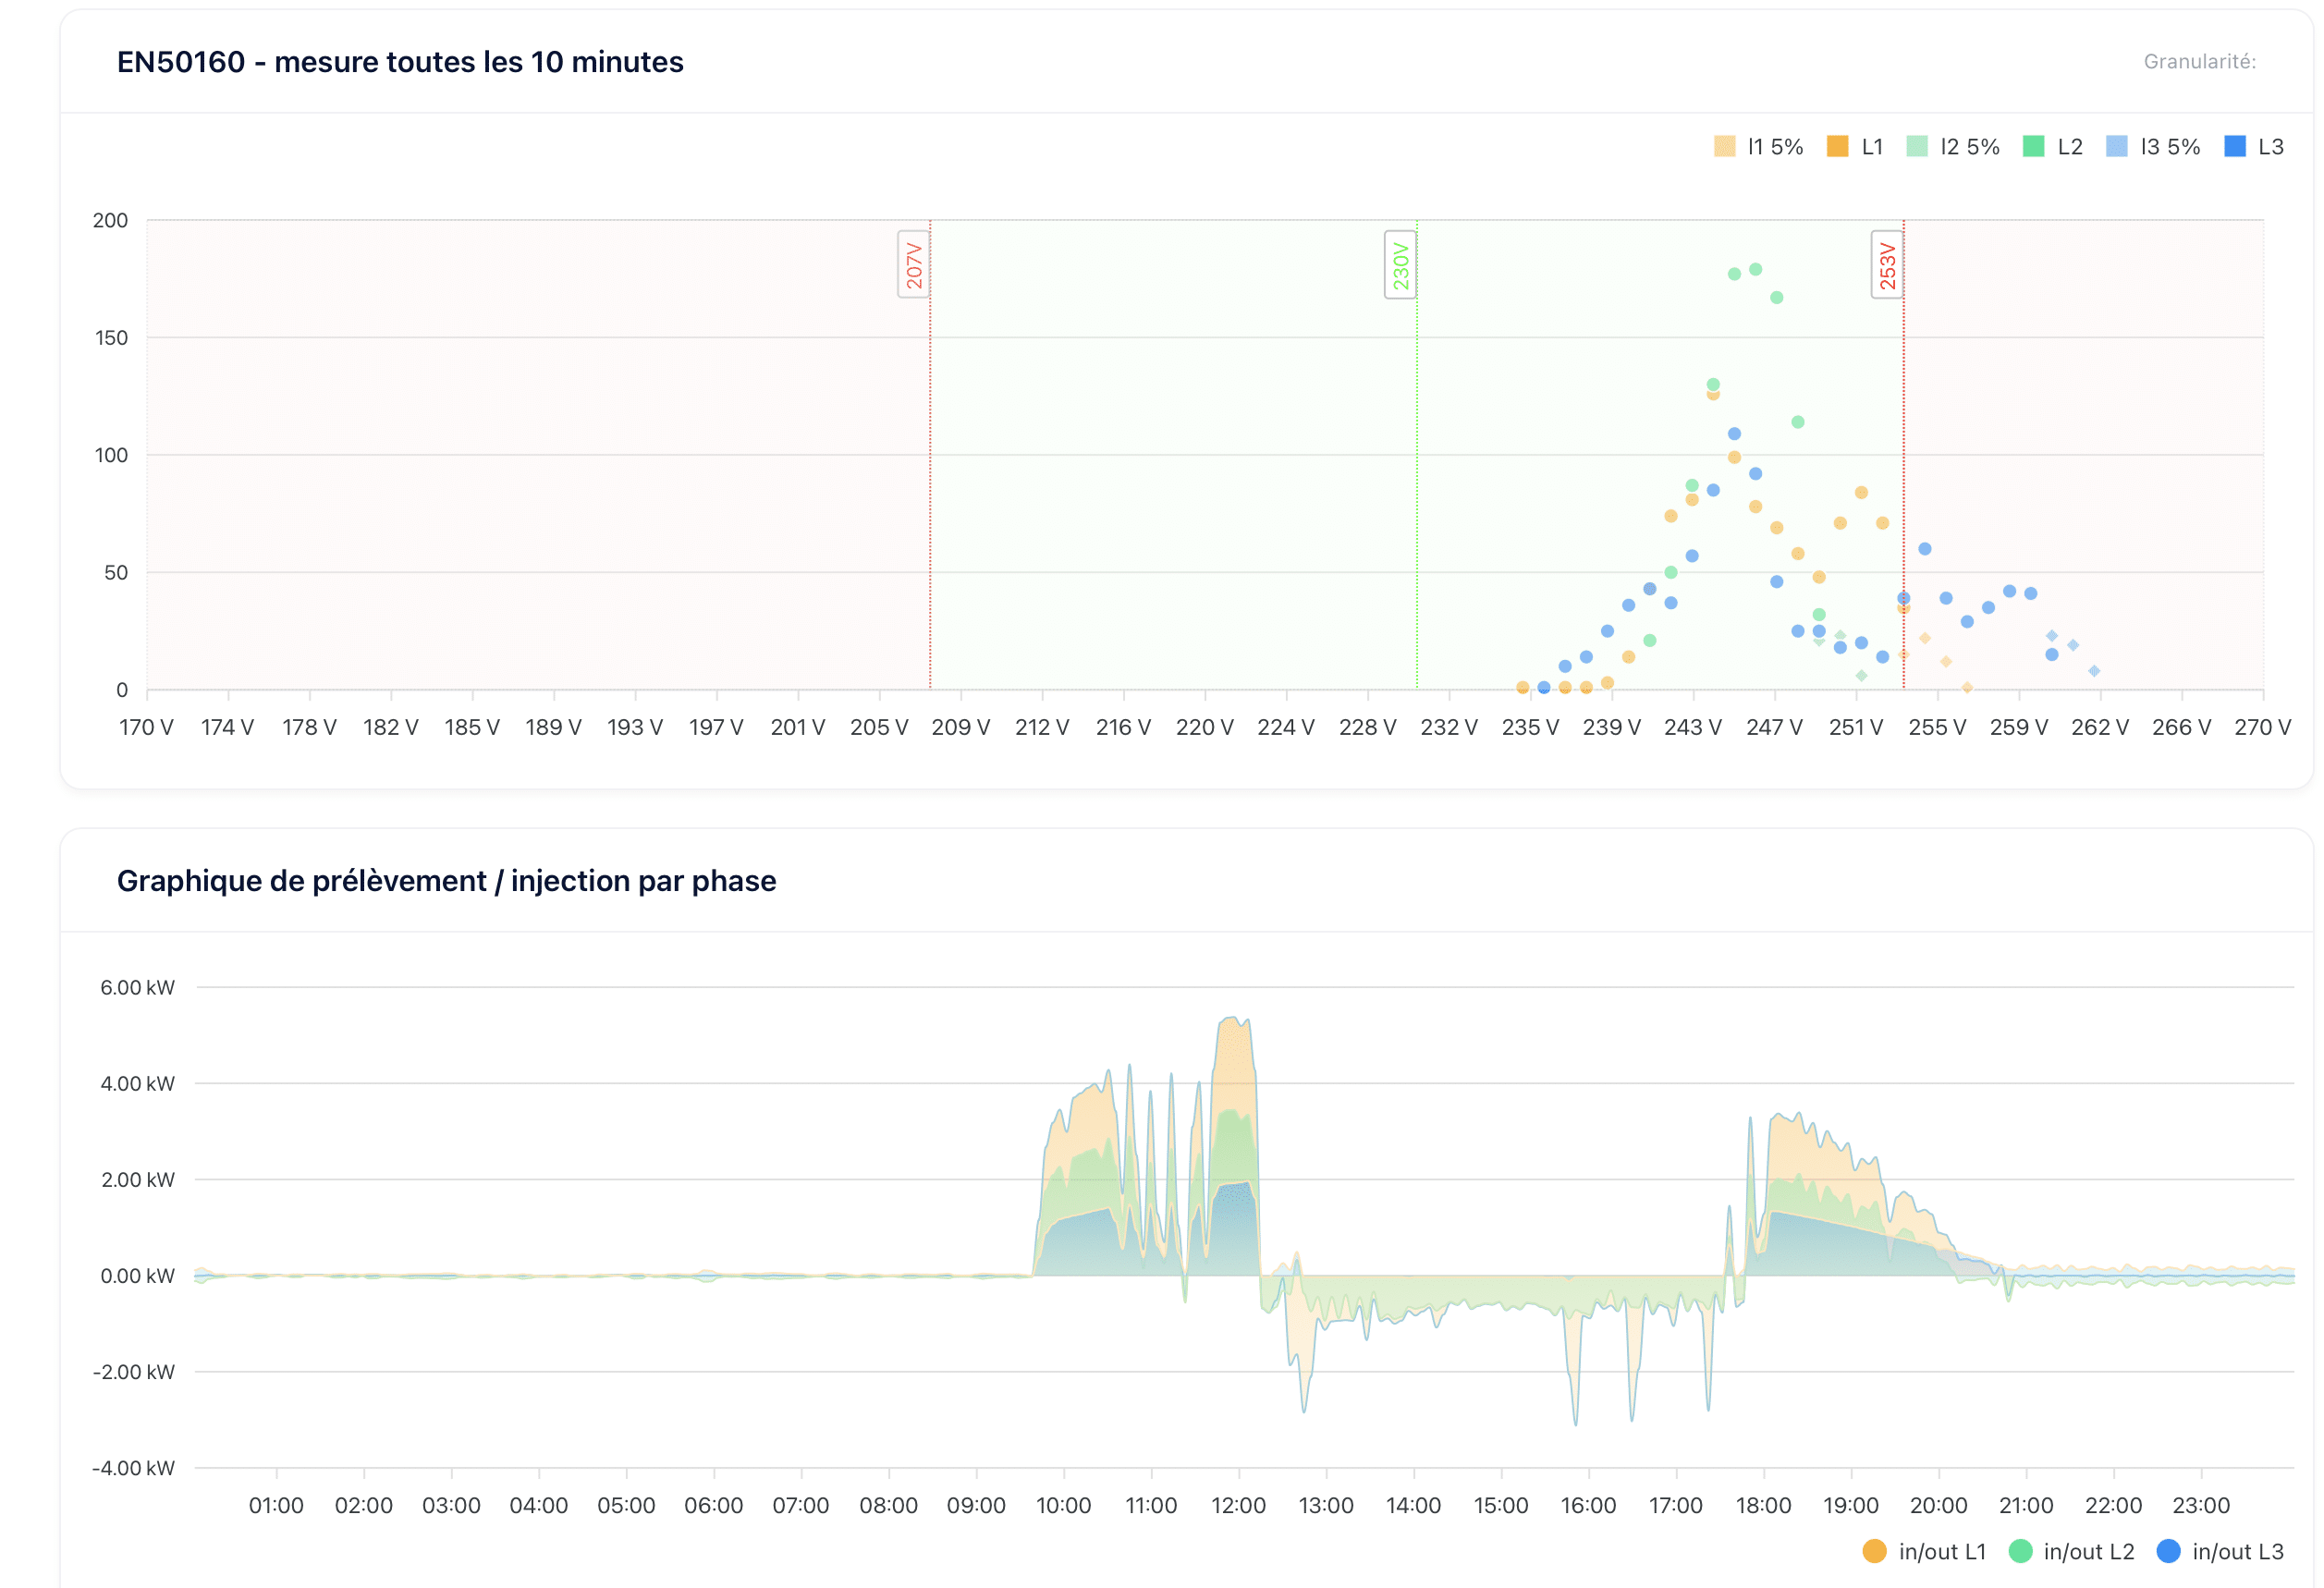
Task: Click the 207V lower threshold label
Action: tap(913, 265)
